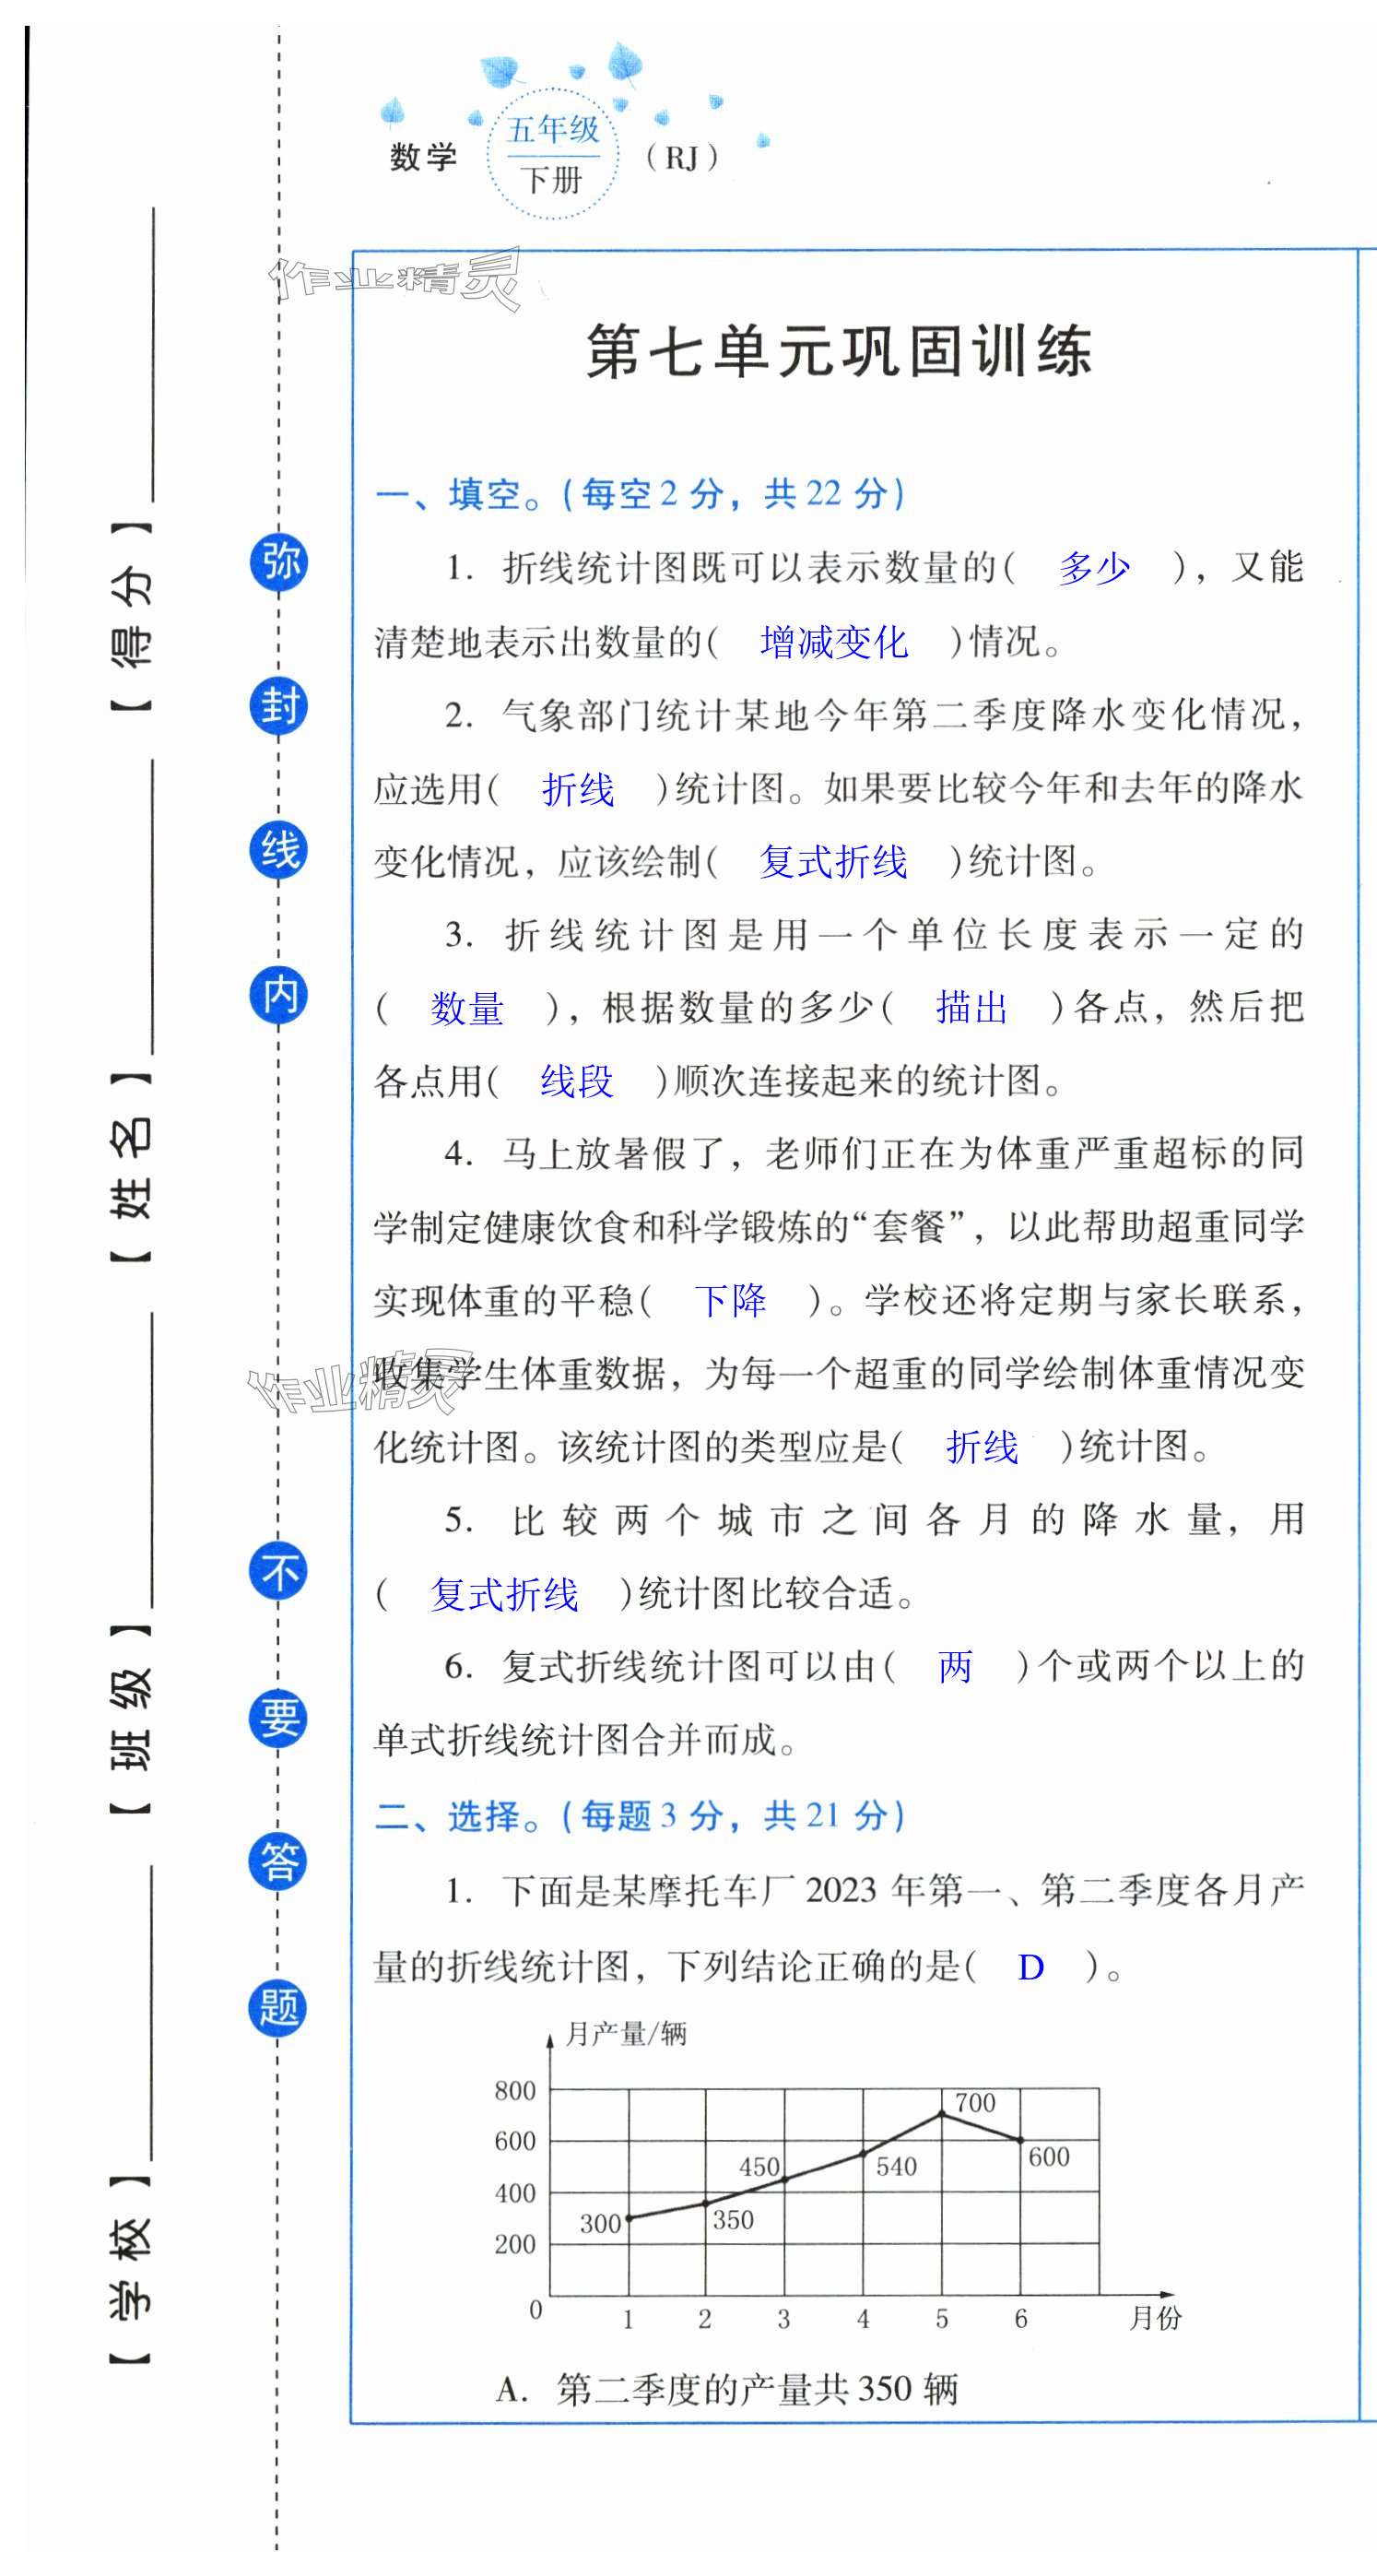The image size is (1377, 2576).
Task: Click the blue answer 描出 in question 3
Action: click(x=971, y=1008)
